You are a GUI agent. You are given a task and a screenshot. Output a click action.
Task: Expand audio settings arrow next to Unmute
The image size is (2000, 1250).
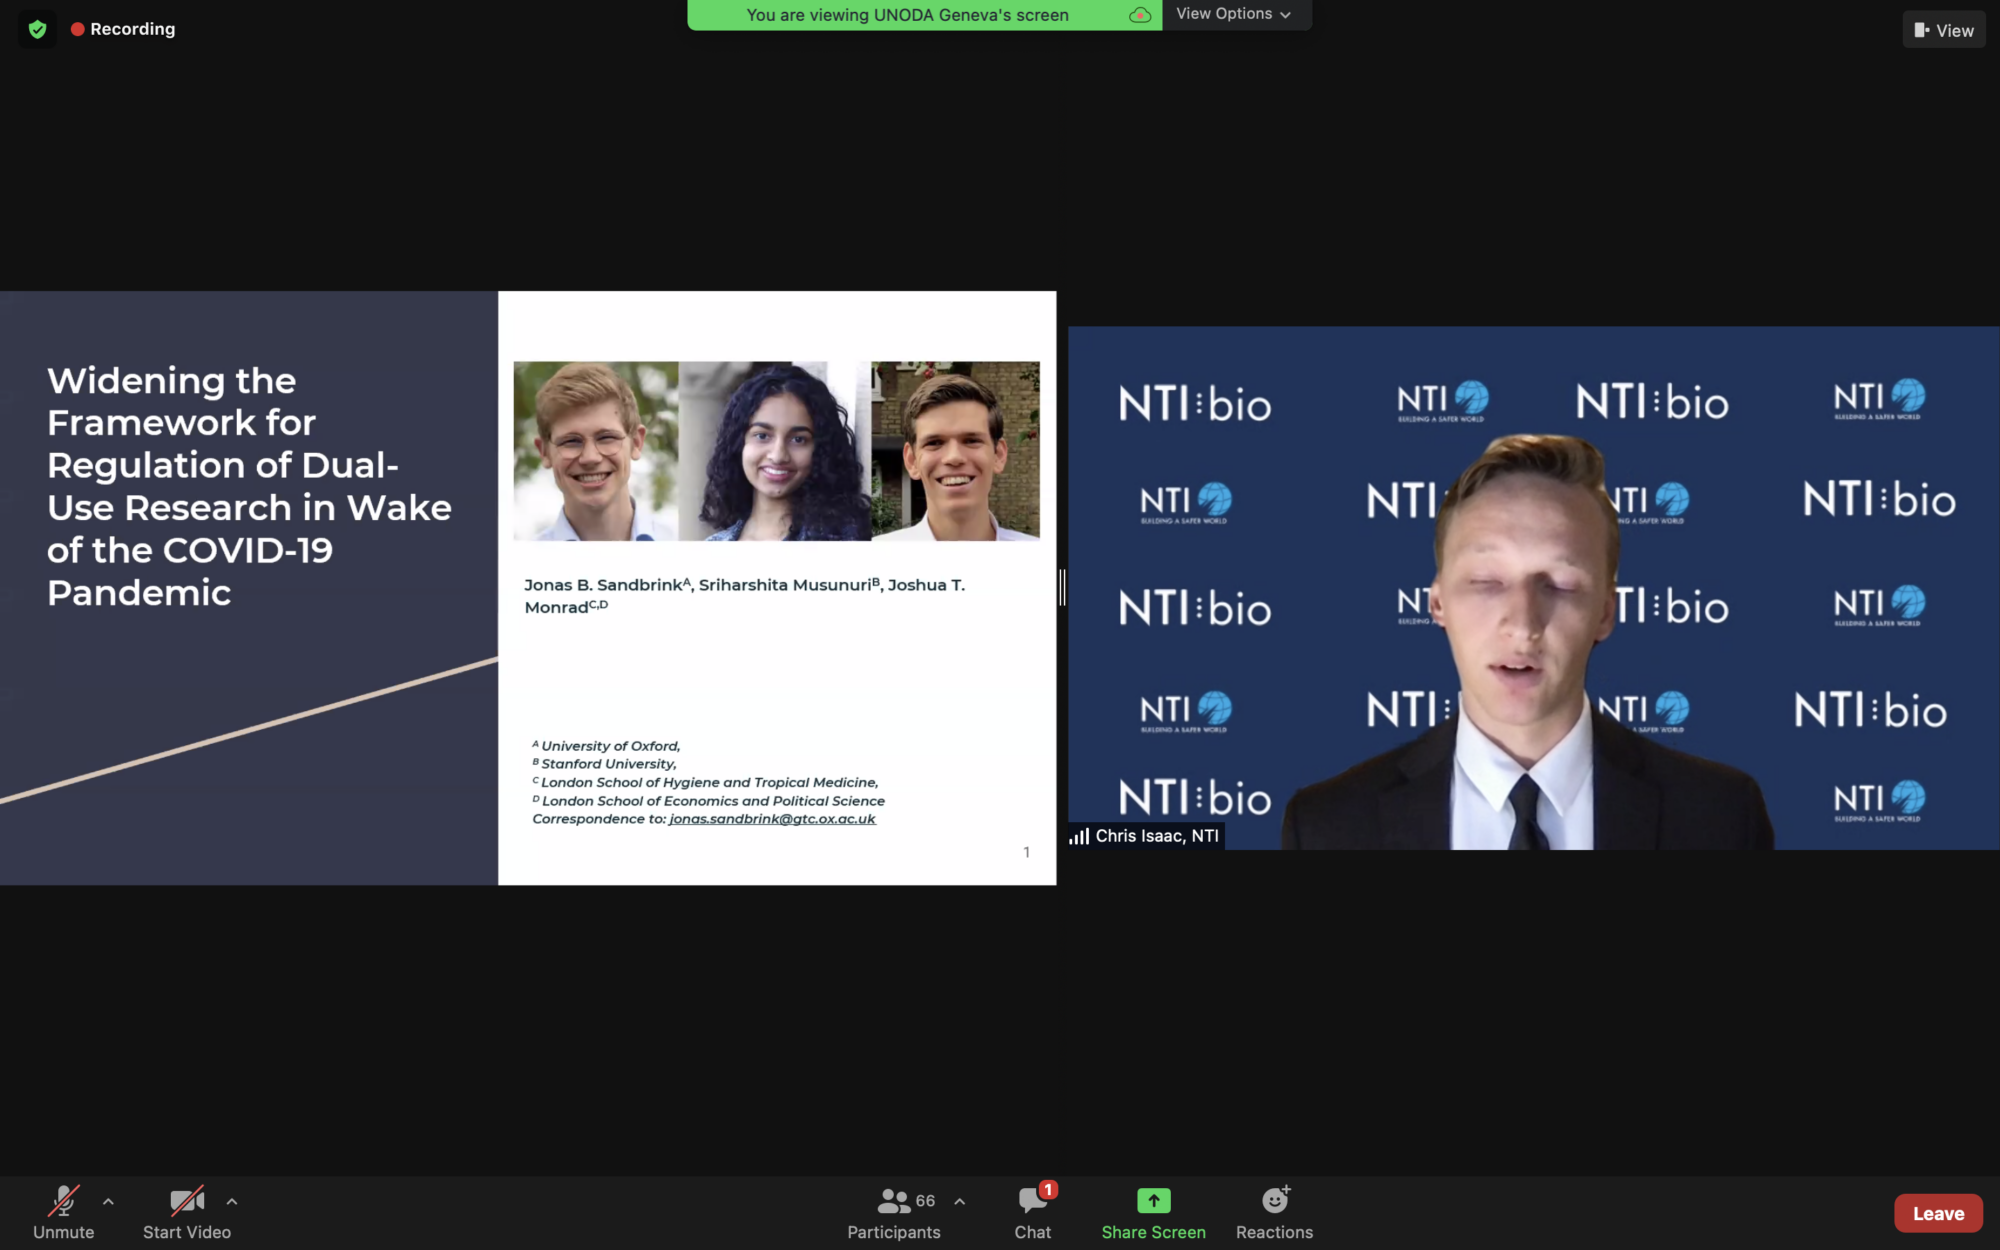click(108, 1201)
